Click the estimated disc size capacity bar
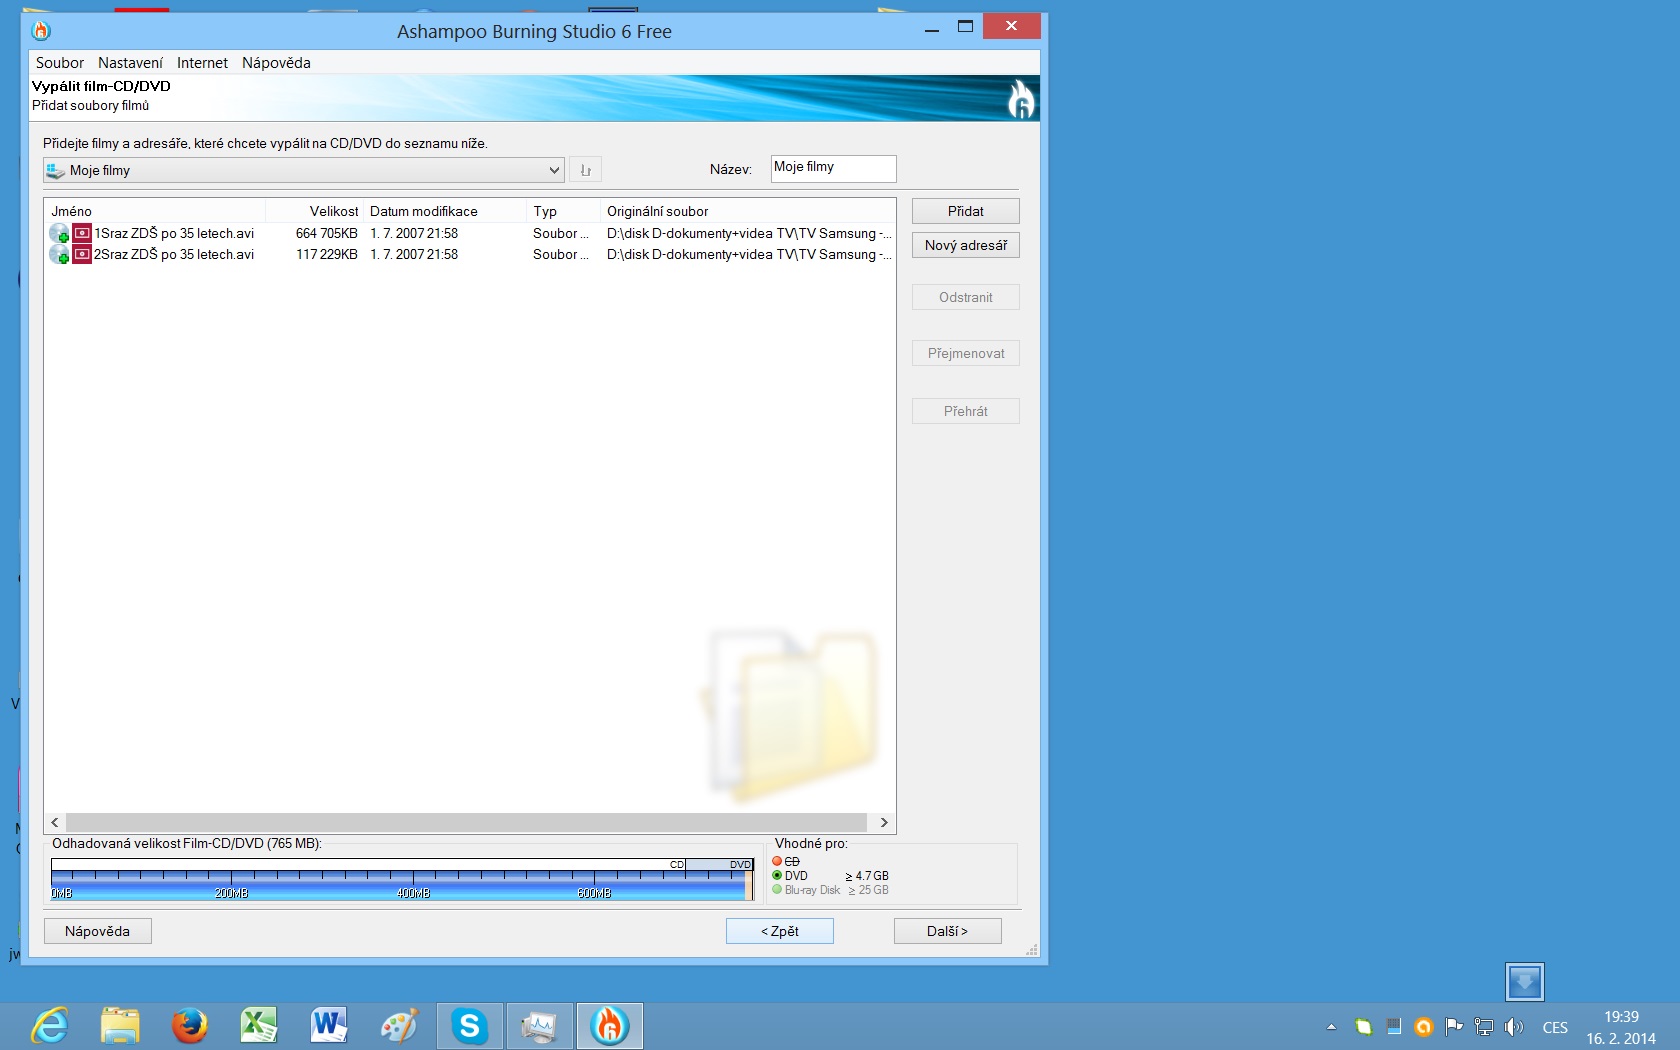1680x1050 pixels. 402,879
